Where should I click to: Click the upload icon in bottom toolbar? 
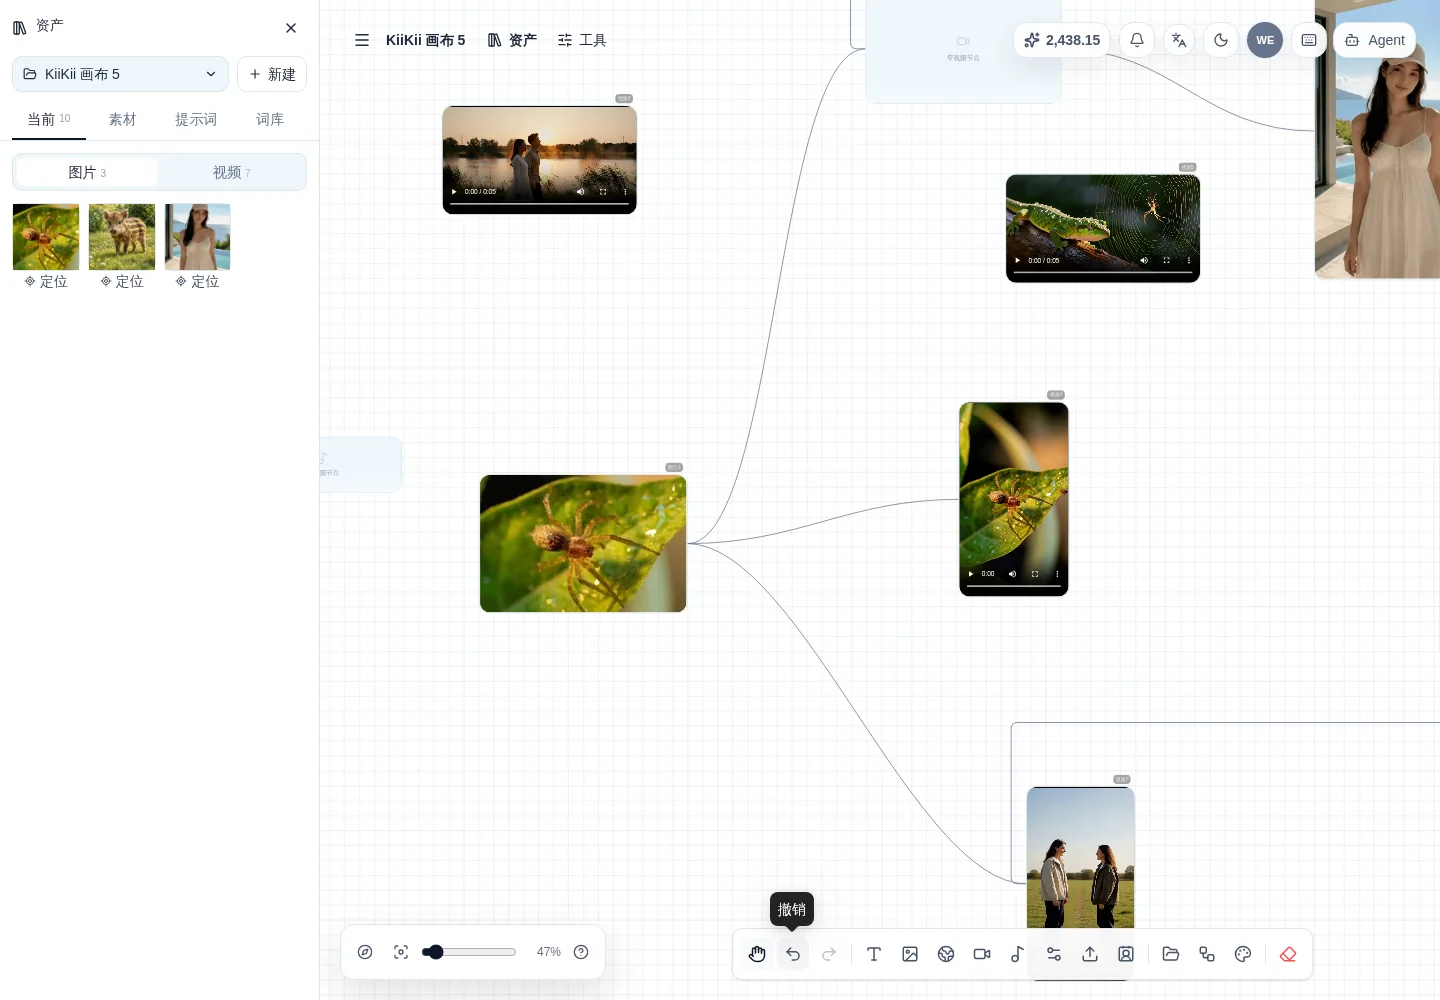1090,954
